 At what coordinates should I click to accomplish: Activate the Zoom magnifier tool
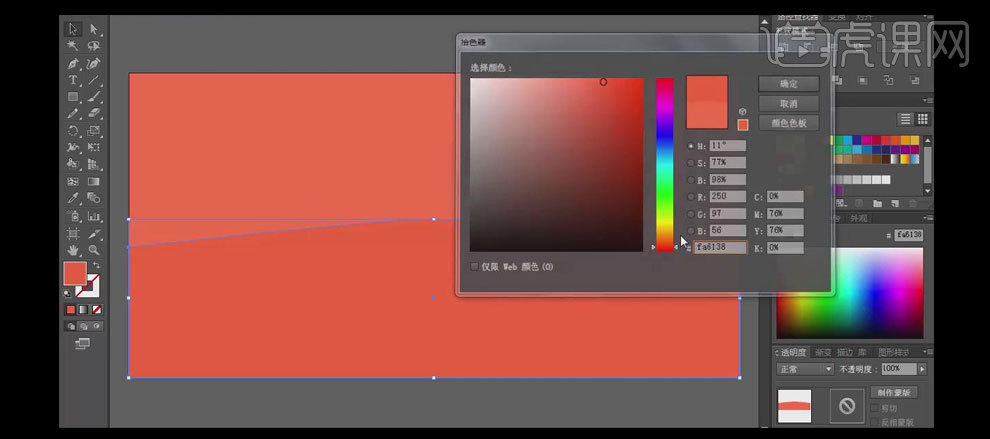(94, 249)
